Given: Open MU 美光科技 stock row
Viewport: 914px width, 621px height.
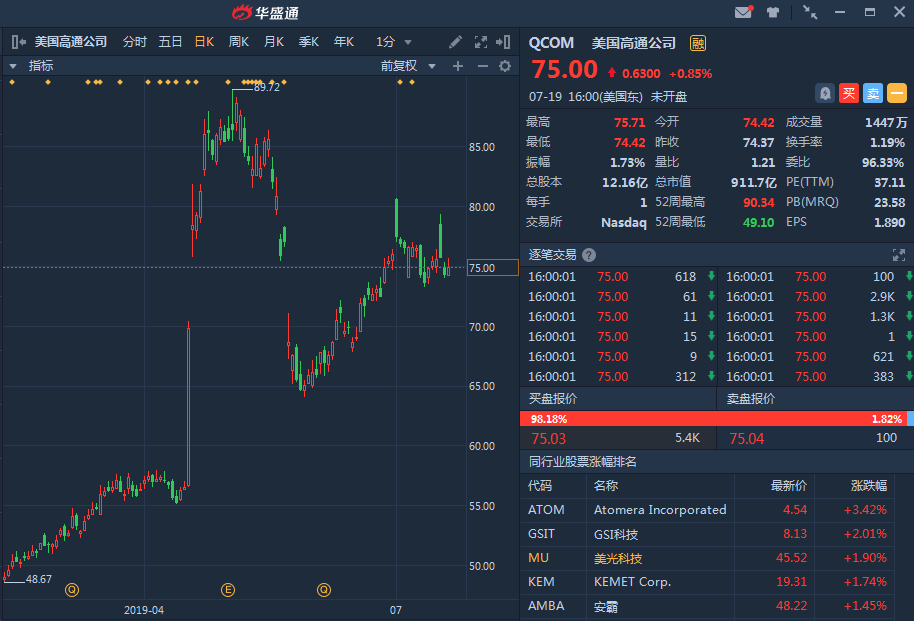Looking at the screenshot, I should pyautogui.click(x=708, y=558).
